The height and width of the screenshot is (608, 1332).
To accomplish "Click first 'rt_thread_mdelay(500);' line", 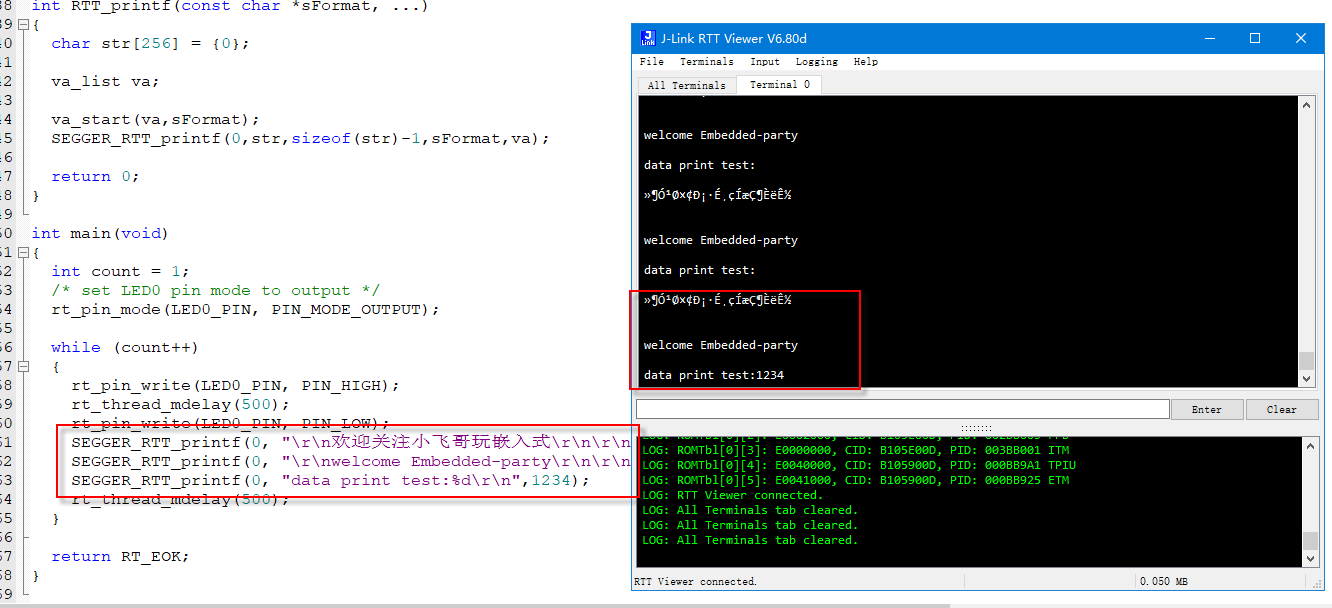I will [180, 404].
